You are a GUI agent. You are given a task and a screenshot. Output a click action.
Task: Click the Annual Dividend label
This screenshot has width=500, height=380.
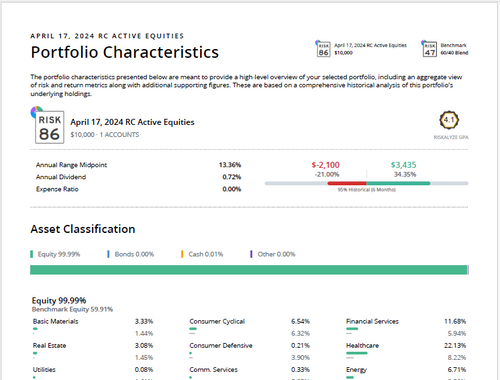pos(61,177)
